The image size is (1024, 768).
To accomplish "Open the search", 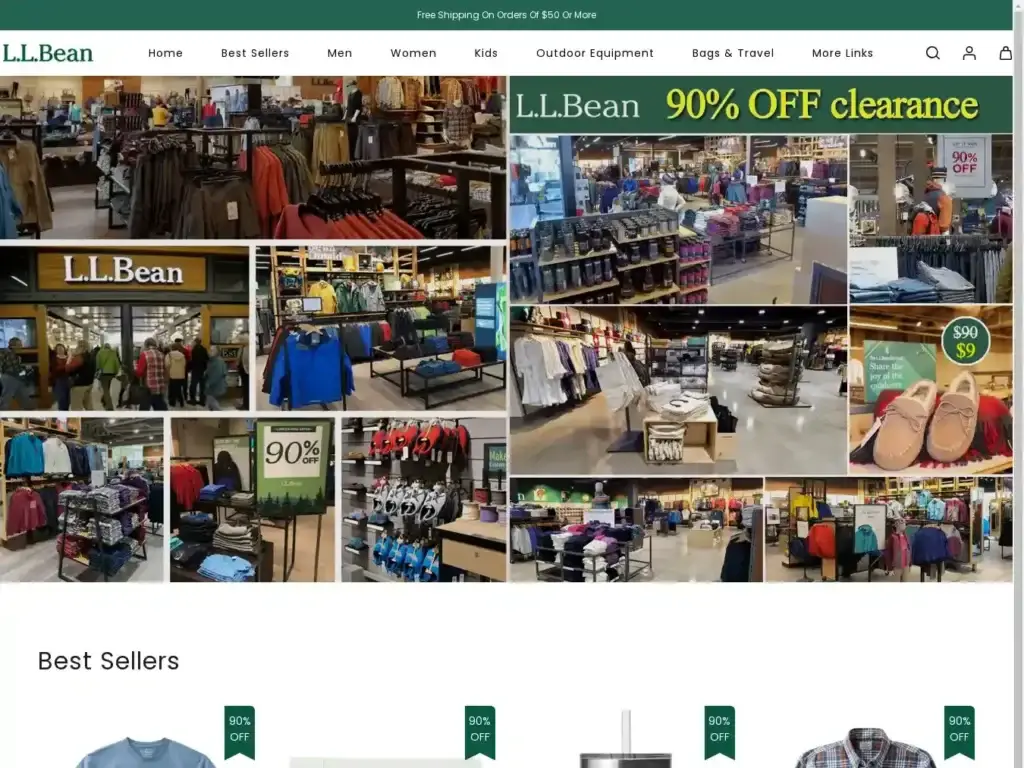I will click(x=932, y=53).
